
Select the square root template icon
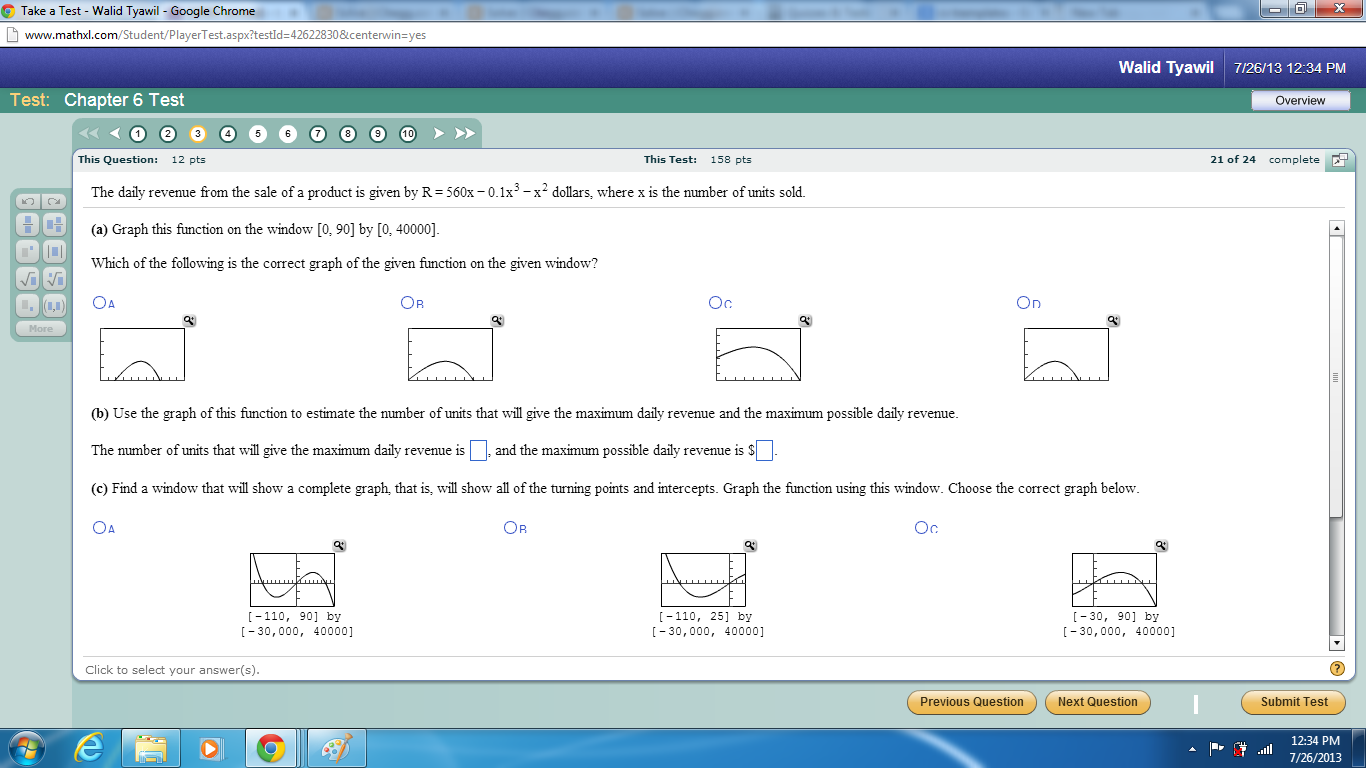[x=27, y=279]
